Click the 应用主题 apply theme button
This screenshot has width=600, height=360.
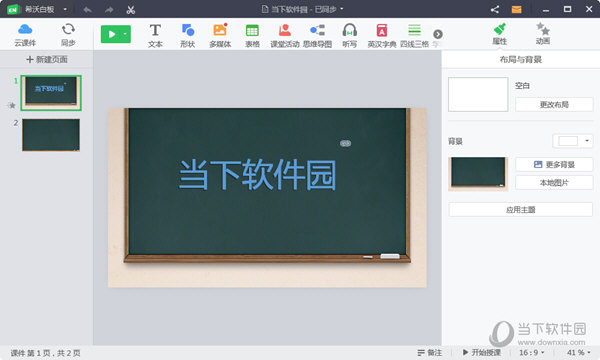click(x=520, y=210)
